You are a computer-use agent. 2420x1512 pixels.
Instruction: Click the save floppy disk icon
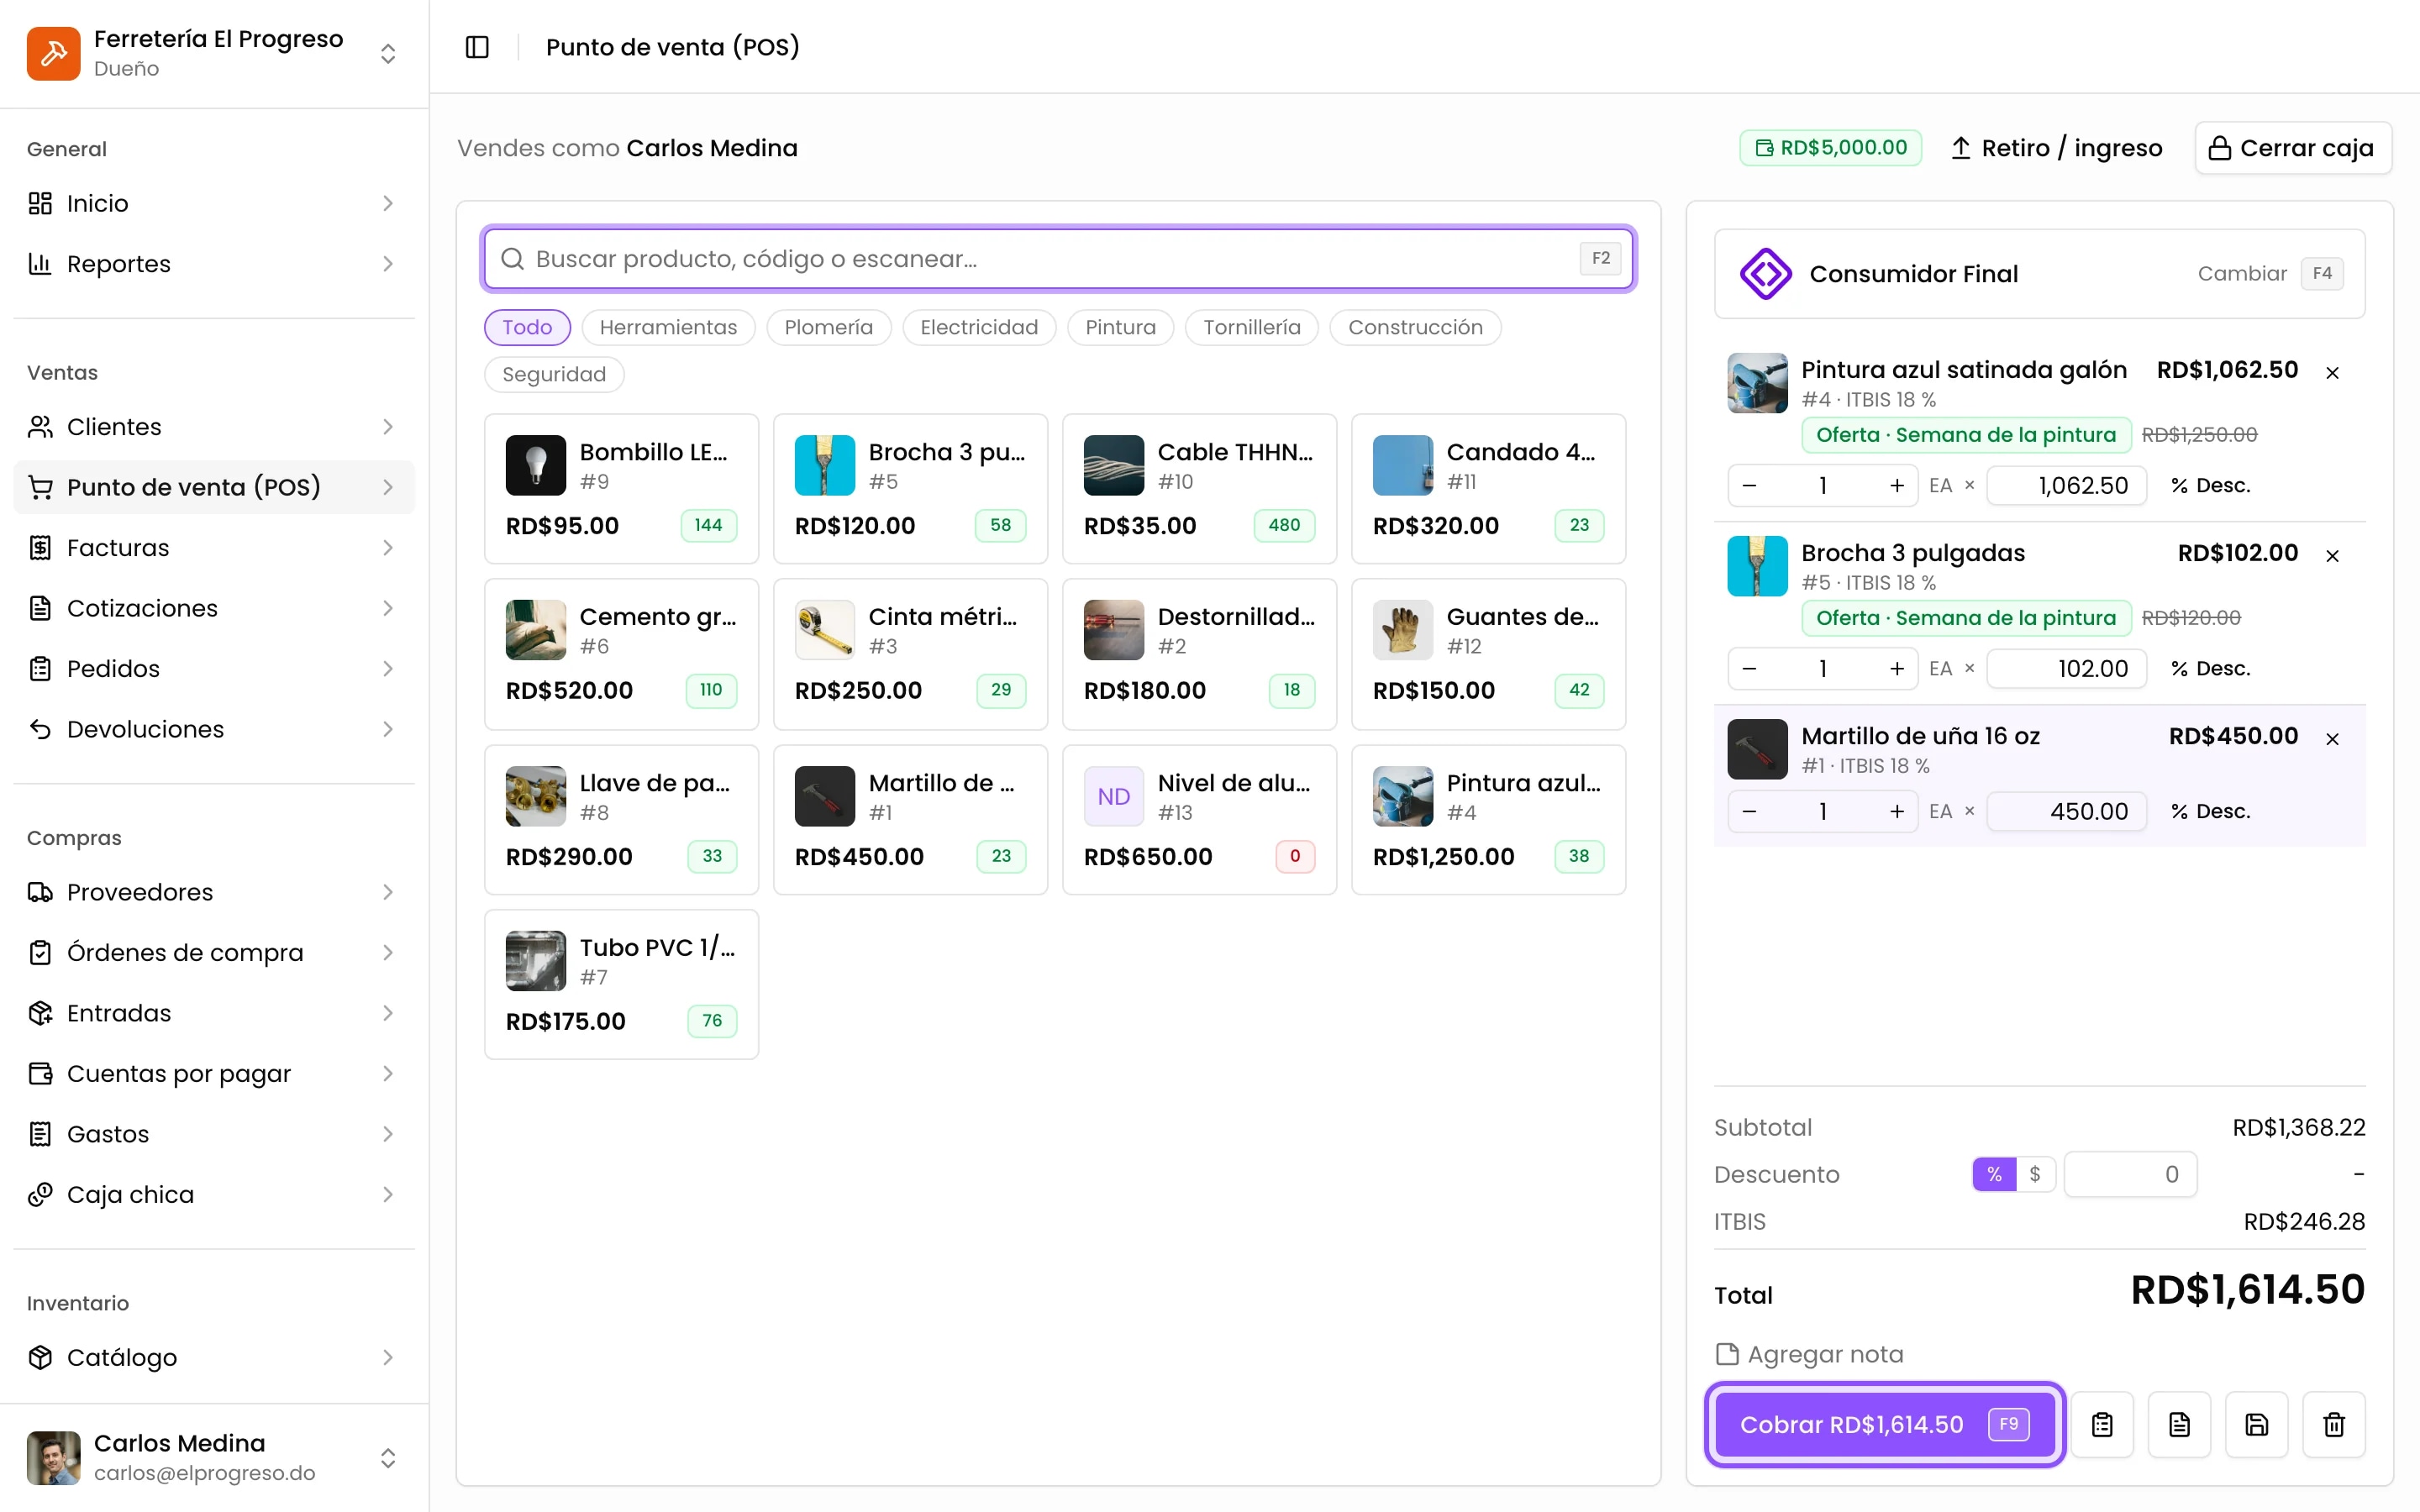(x=2256, y=1424)
